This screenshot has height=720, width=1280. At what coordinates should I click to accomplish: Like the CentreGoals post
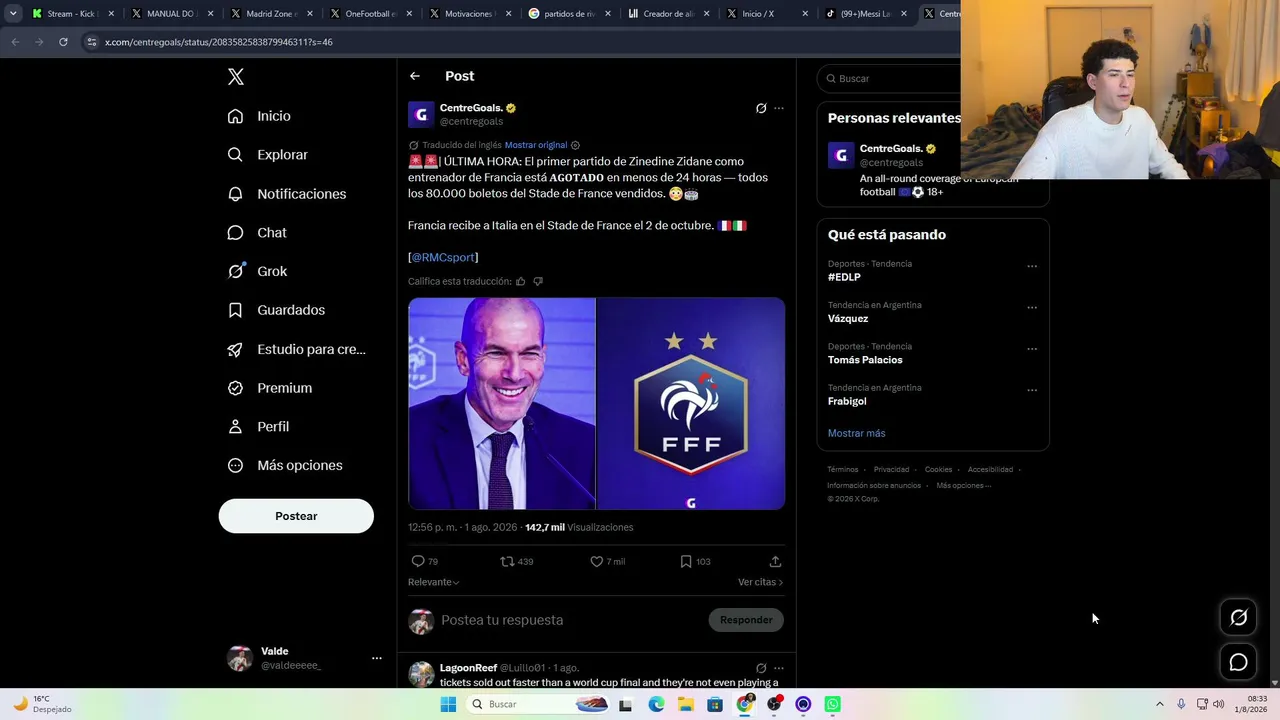(x=597, y=561)
